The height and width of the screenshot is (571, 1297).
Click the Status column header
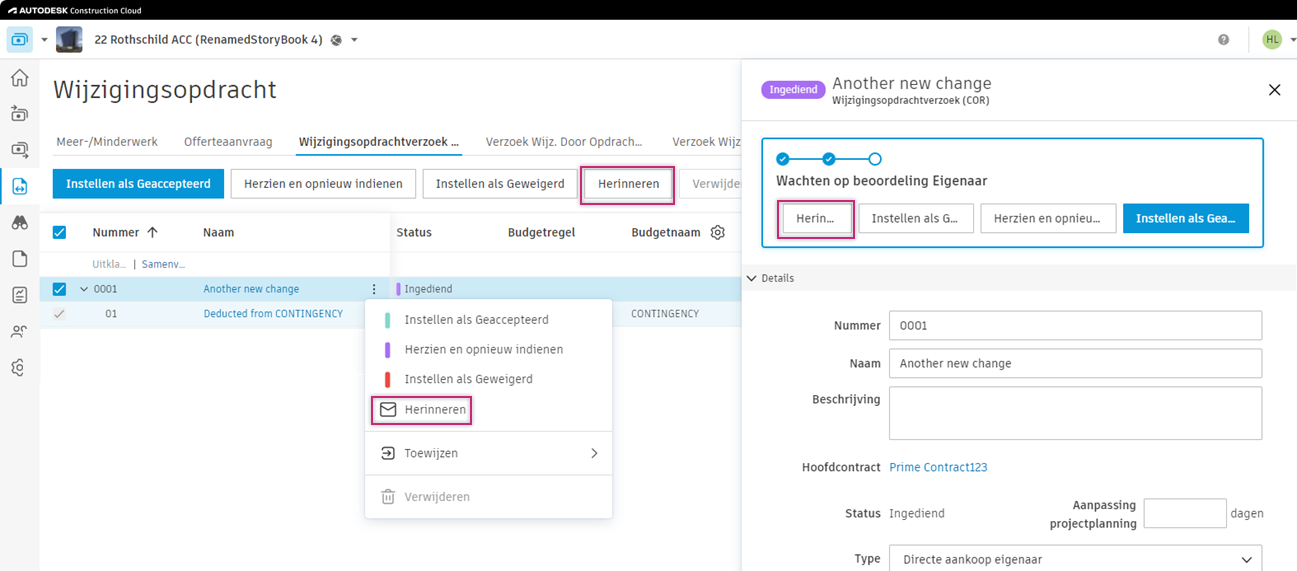[x=414, y=232]
